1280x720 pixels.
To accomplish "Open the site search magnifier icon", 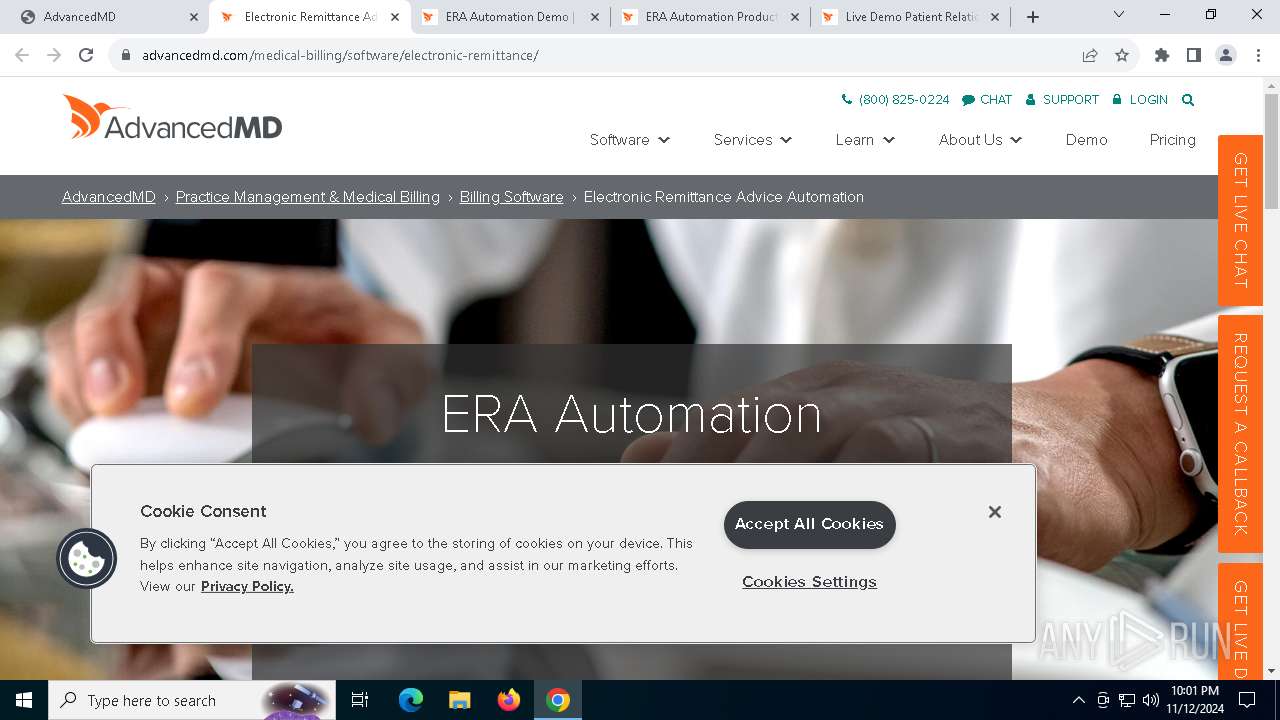I will pyautogui.click(x=1188, y=100).
